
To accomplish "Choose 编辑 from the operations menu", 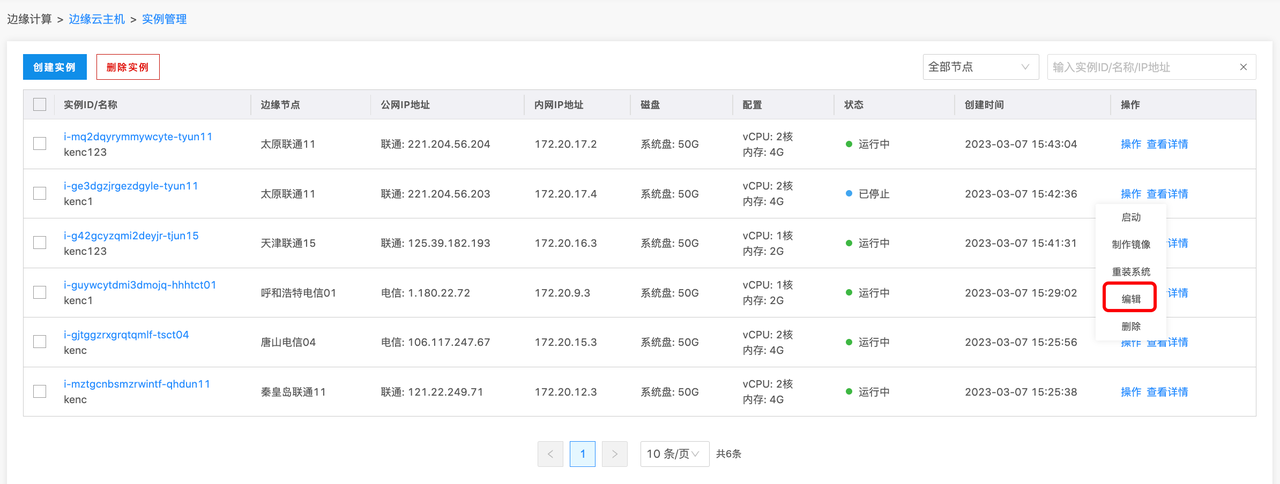I will pos(1130,299).
